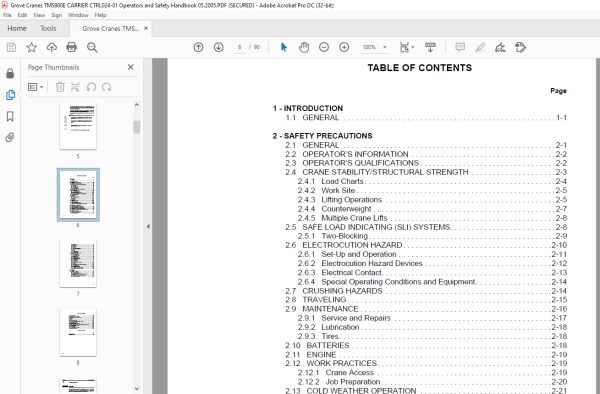
Task: Open the View menu
Action: 39,15
